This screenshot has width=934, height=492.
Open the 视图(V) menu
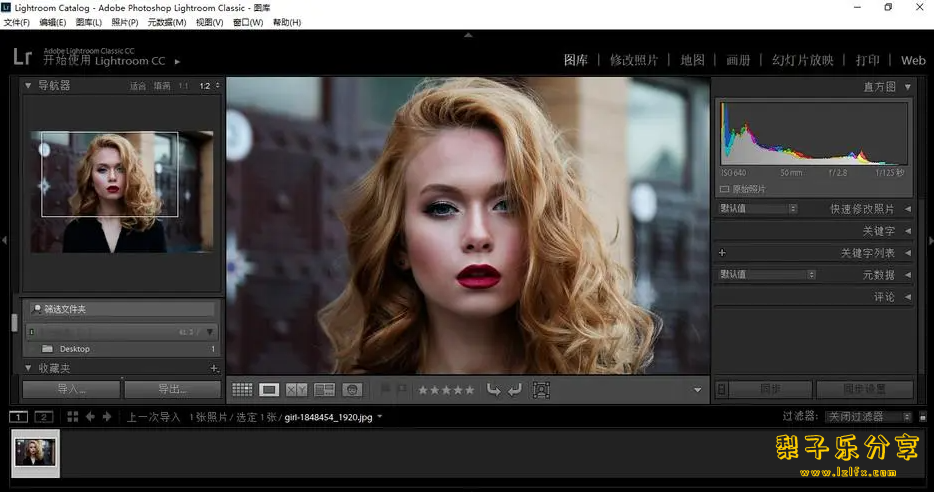pyautogui.click(x=210, y=23)
